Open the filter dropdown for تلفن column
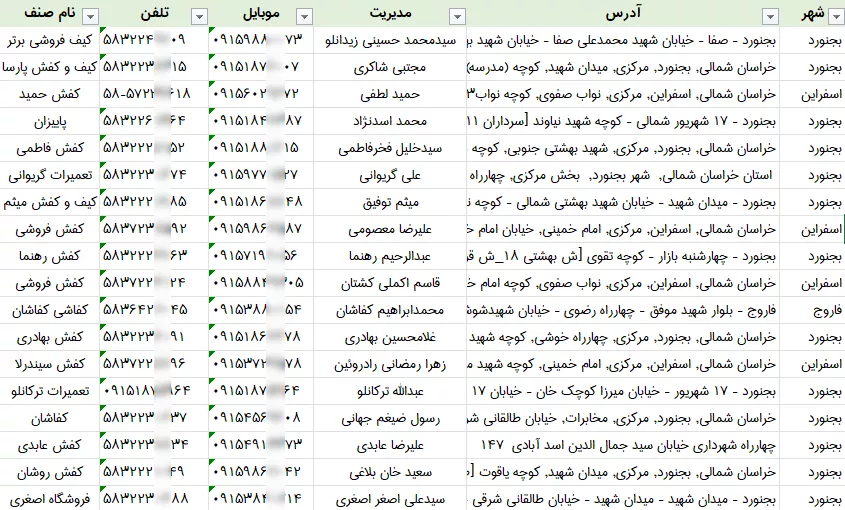 (199, 17)
